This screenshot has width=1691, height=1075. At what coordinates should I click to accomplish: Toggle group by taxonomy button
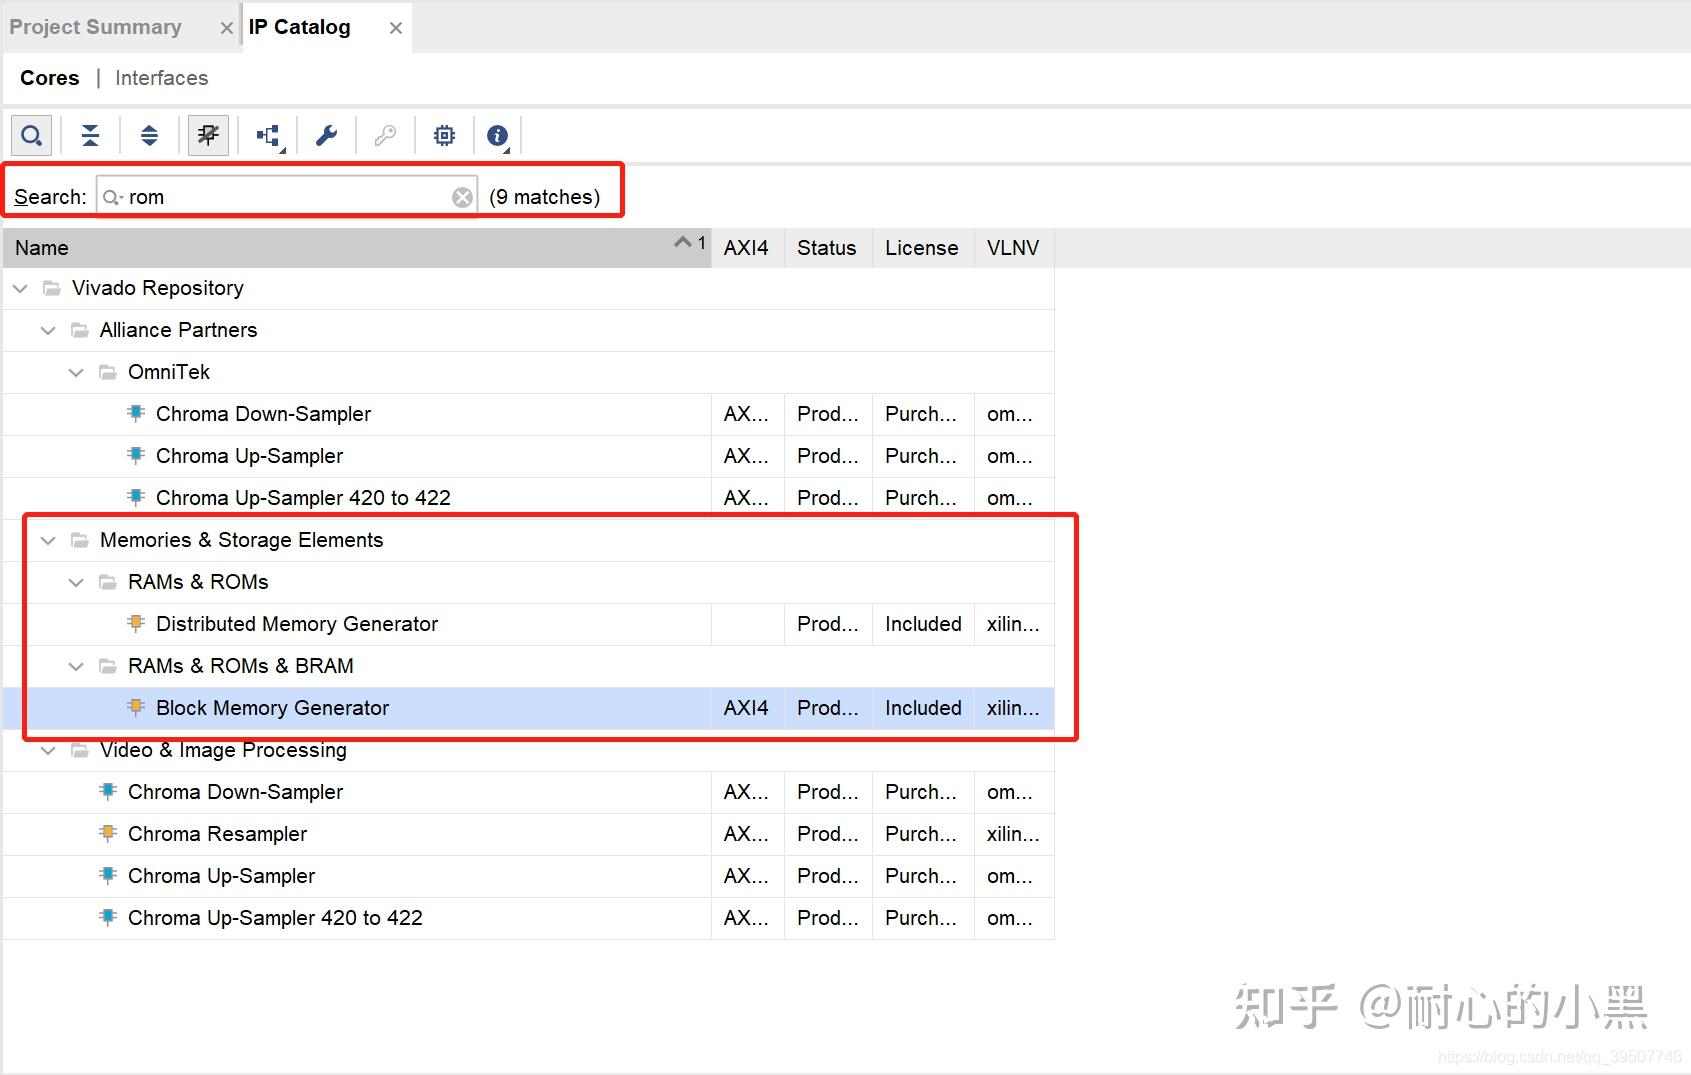pyautogui.click(x=208, y=135)
